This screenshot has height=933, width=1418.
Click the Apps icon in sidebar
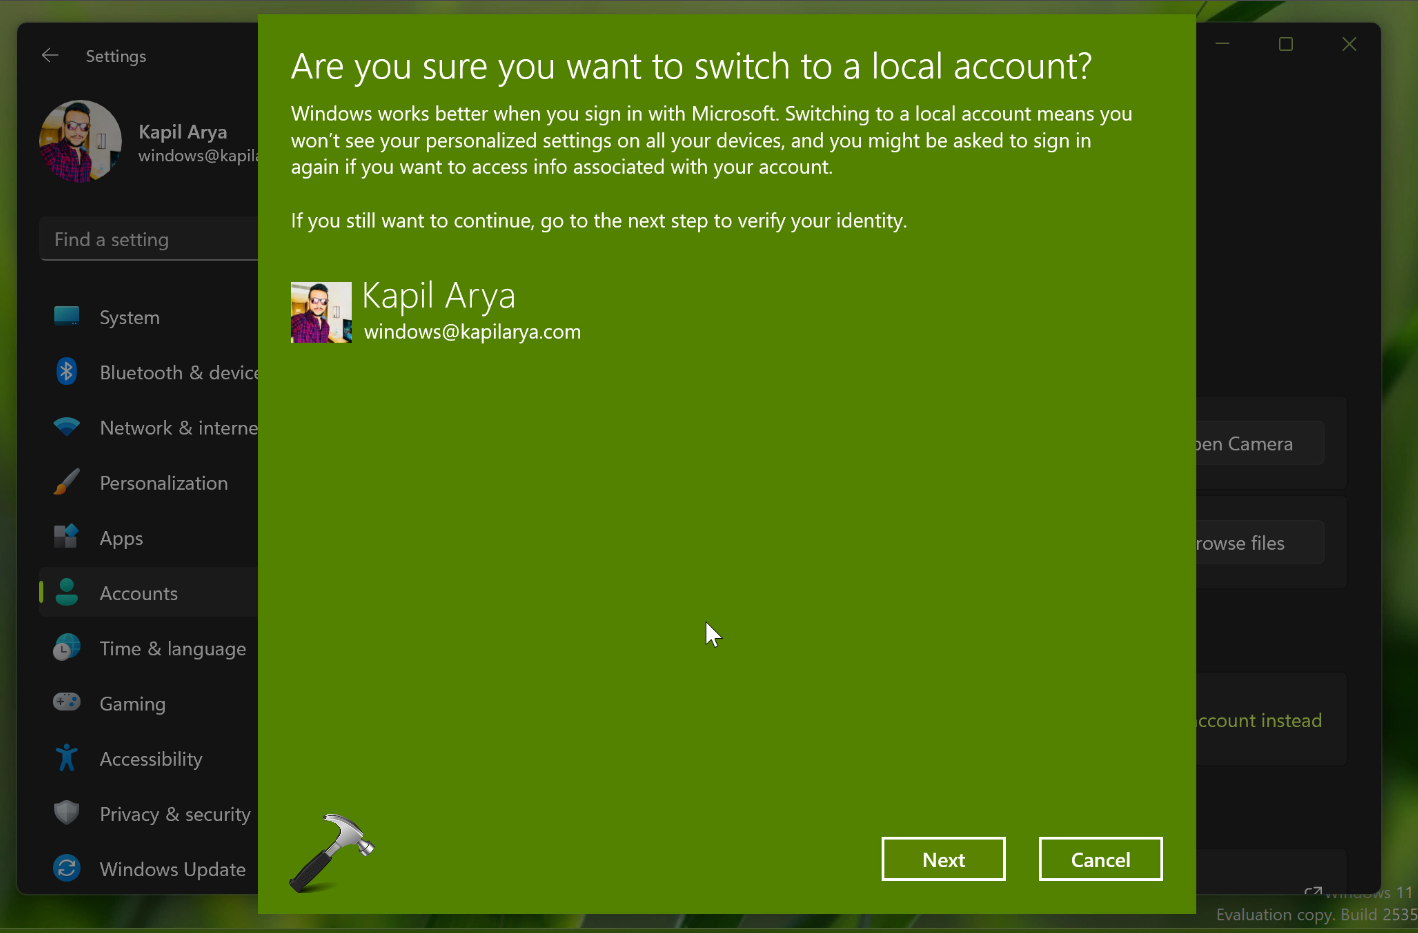coord(67,538)
